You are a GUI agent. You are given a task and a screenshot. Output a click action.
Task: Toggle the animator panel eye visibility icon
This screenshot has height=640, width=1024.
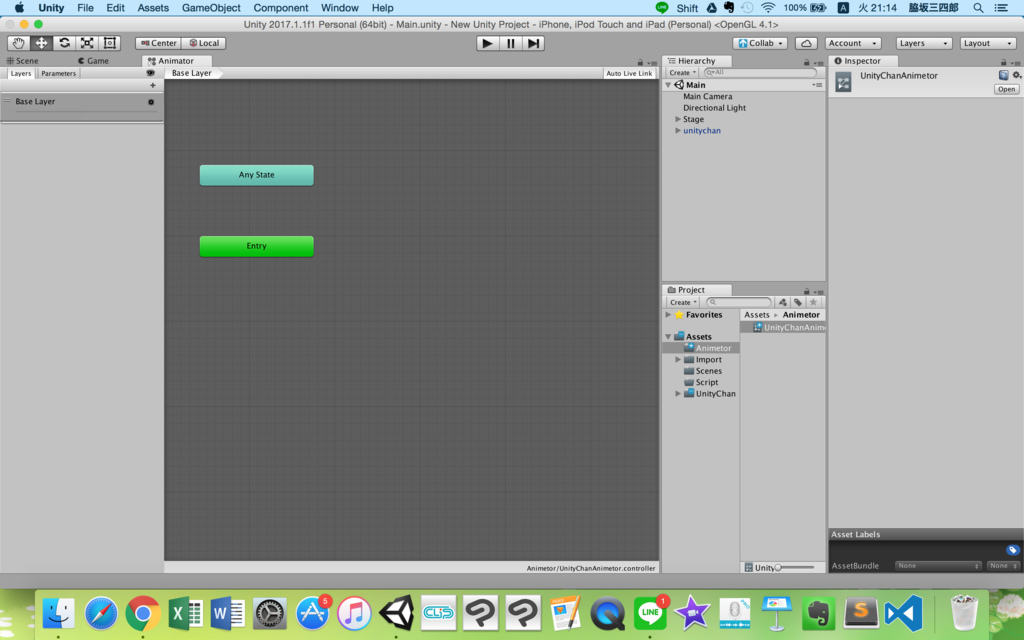click(151, 73)
